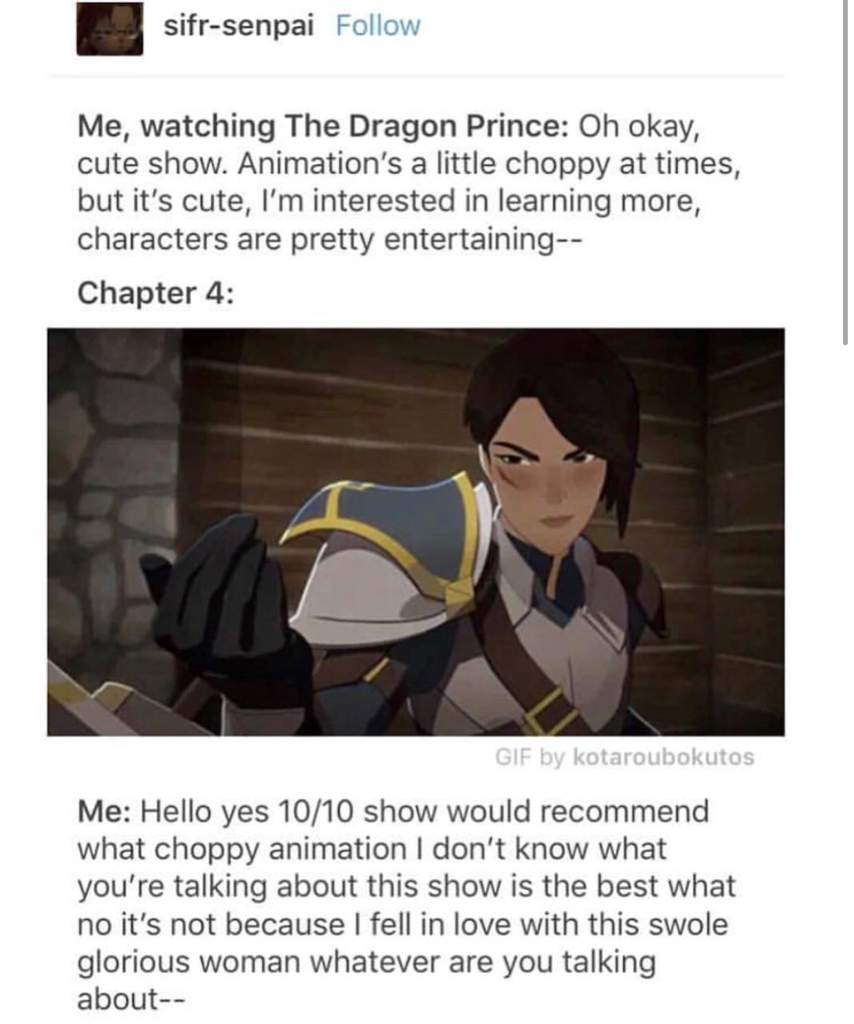Click the page scrollbar thumb on right
The width and height of the screenshot is (854, 1024).
pos(845,171)
